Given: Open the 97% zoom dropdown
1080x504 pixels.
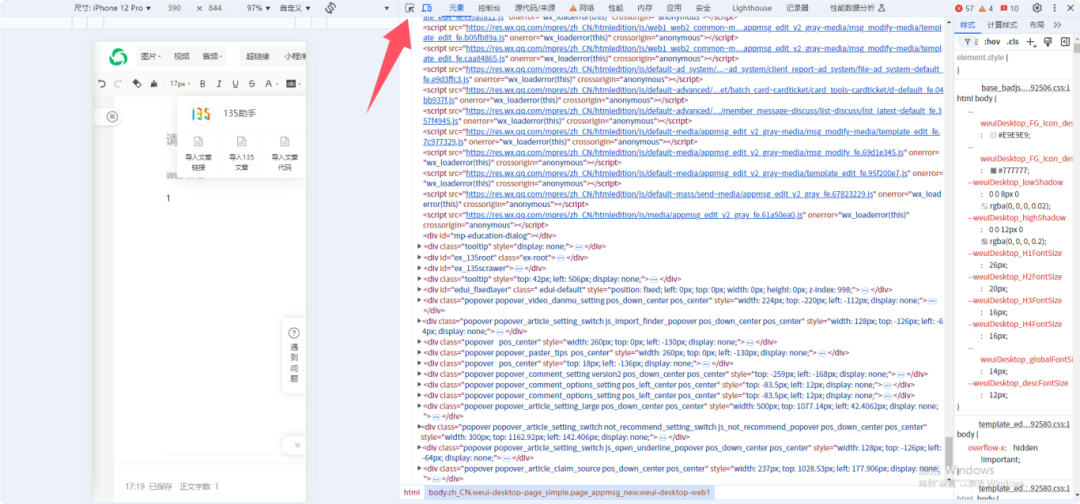Looking at the screenshot, I should coord(257,8).
